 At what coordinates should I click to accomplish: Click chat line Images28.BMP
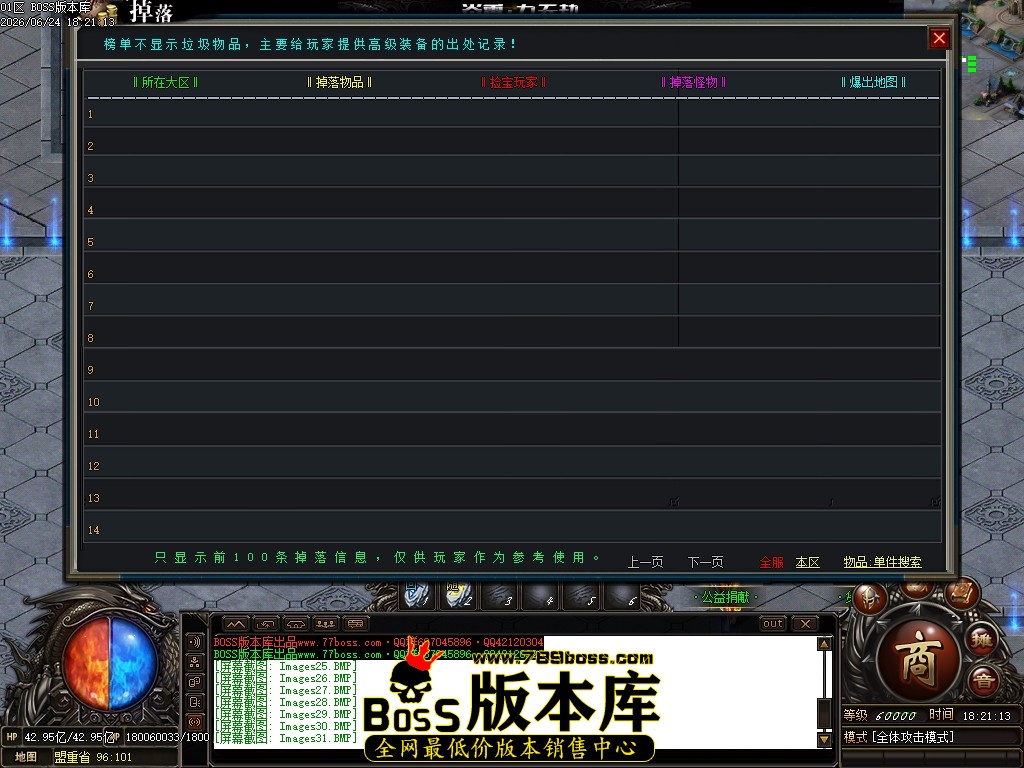tap(286, 702)
